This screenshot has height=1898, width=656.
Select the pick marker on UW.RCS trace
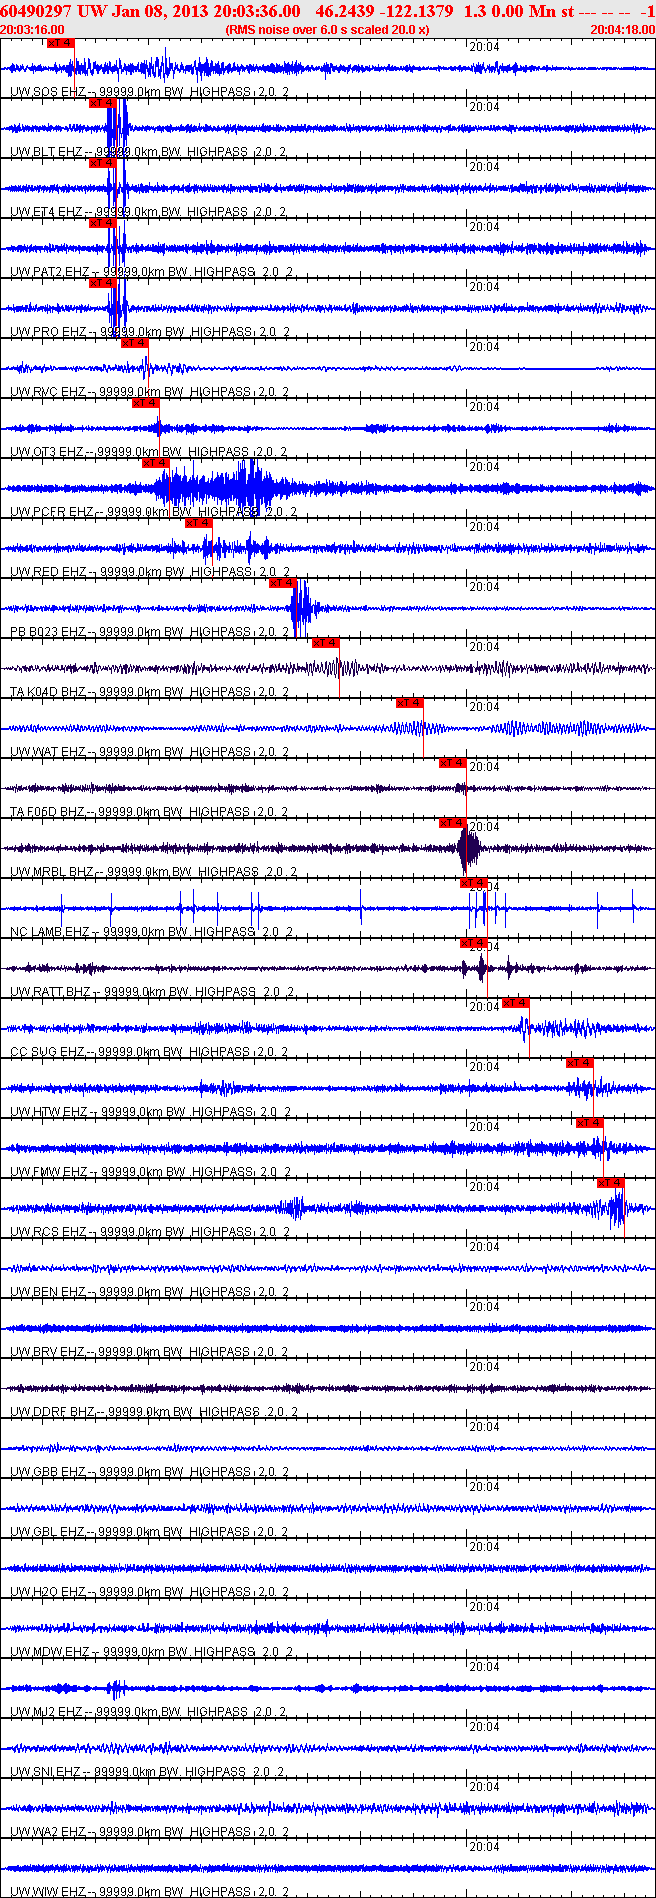[610, 1183]
